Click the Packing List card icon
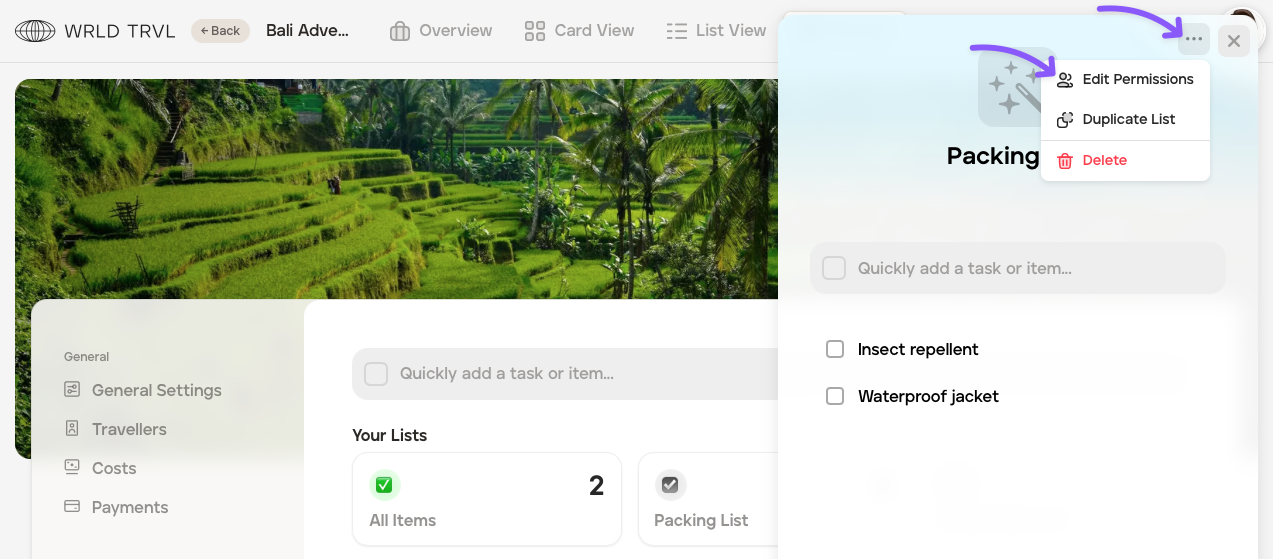1273x559 pixels. click(x=670, y=485)
